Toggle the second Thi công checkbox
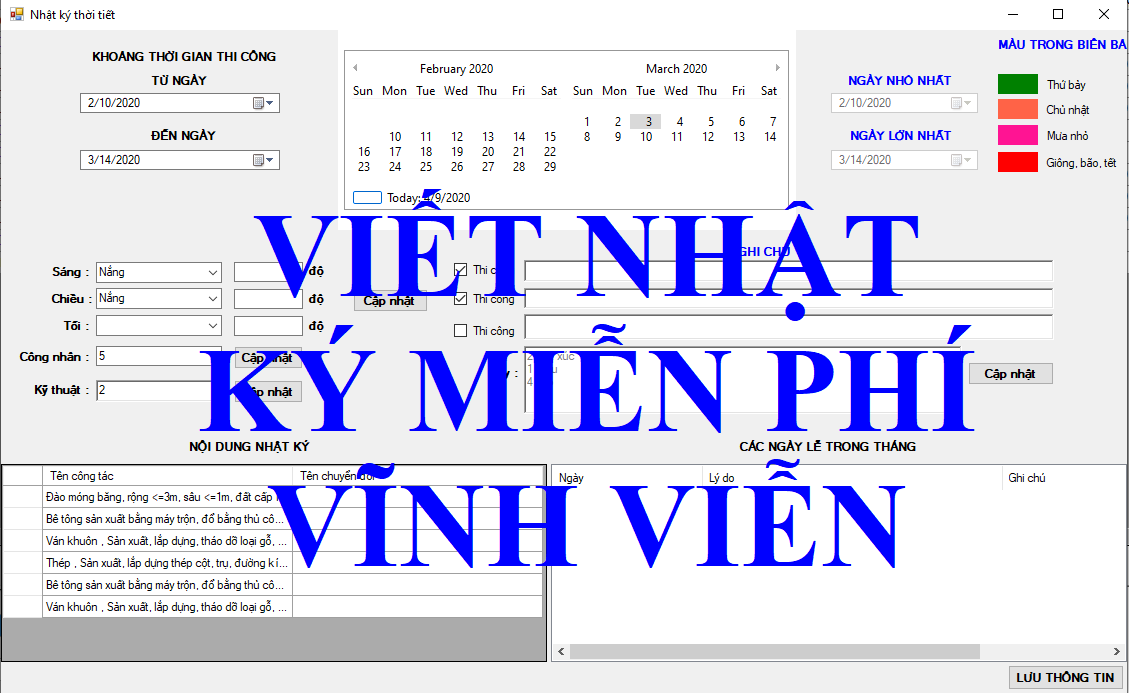1129x693 pixels. point(461,299)
